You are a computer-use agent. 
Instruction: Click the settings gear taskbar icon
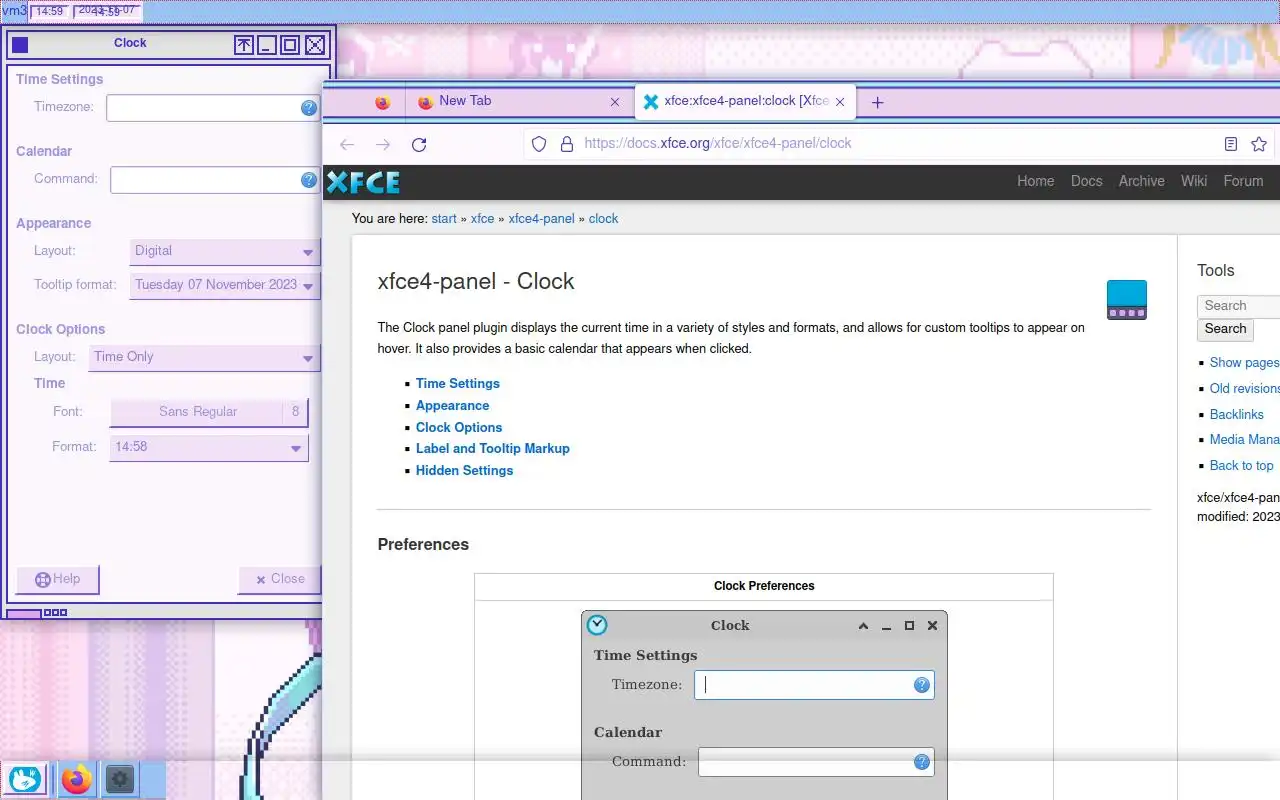pos(120,779)
